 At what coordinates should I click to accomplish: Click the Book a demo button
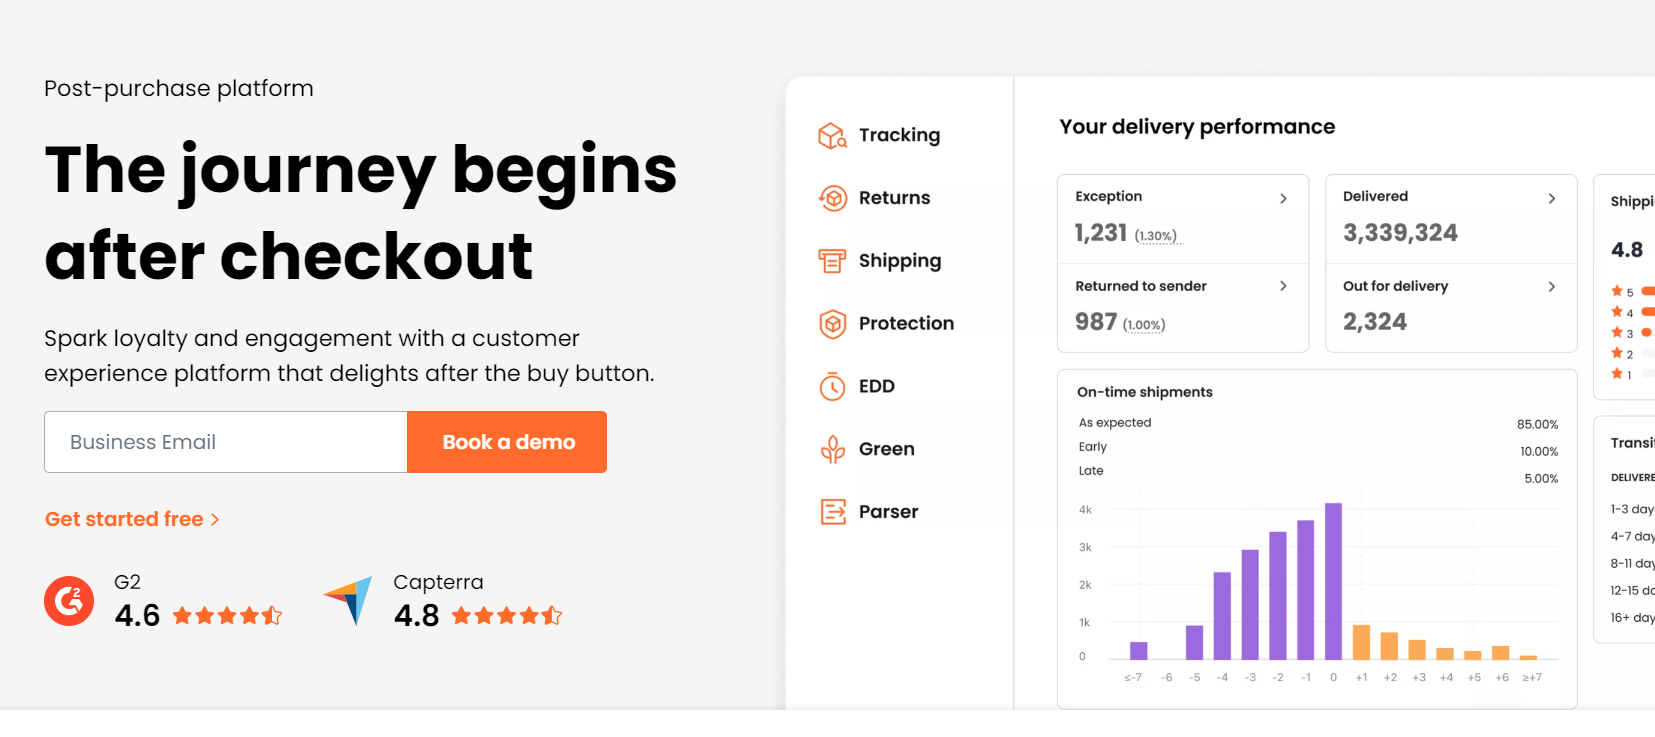tap(506, 442)
